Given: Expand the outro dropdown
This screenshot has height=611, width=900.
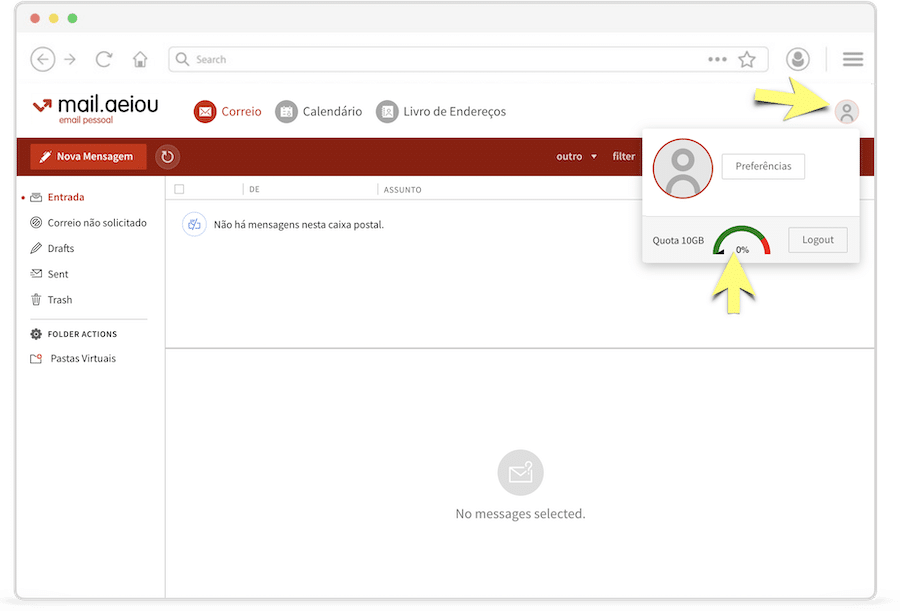Looking at the screenshot, I should click(576, 156).
